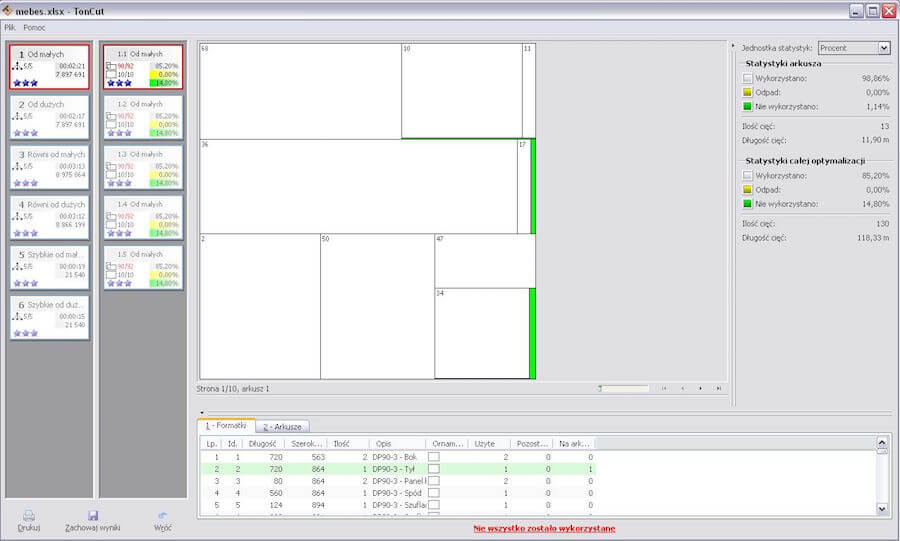Screen dimensions: 900x541
Task: Click the Zachowaj wyniki floppy disk icon
Action: [92, 515]
